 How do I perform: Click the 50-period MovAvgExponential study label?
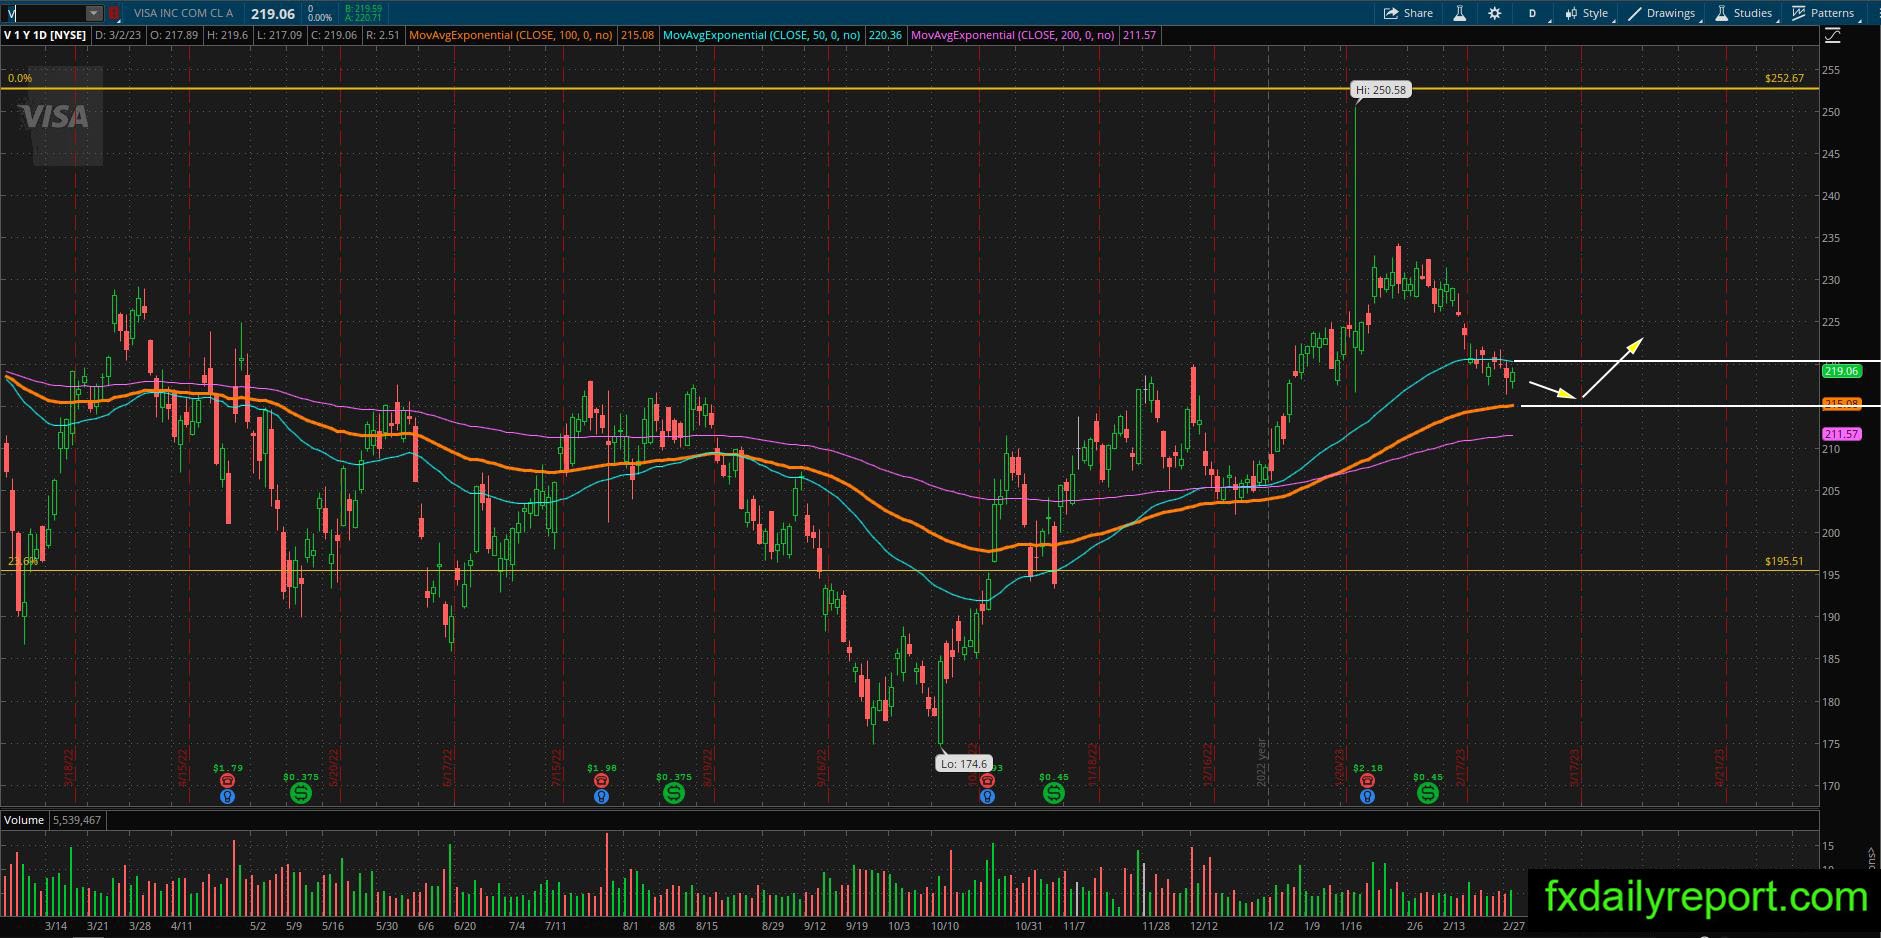coord(761,35)
